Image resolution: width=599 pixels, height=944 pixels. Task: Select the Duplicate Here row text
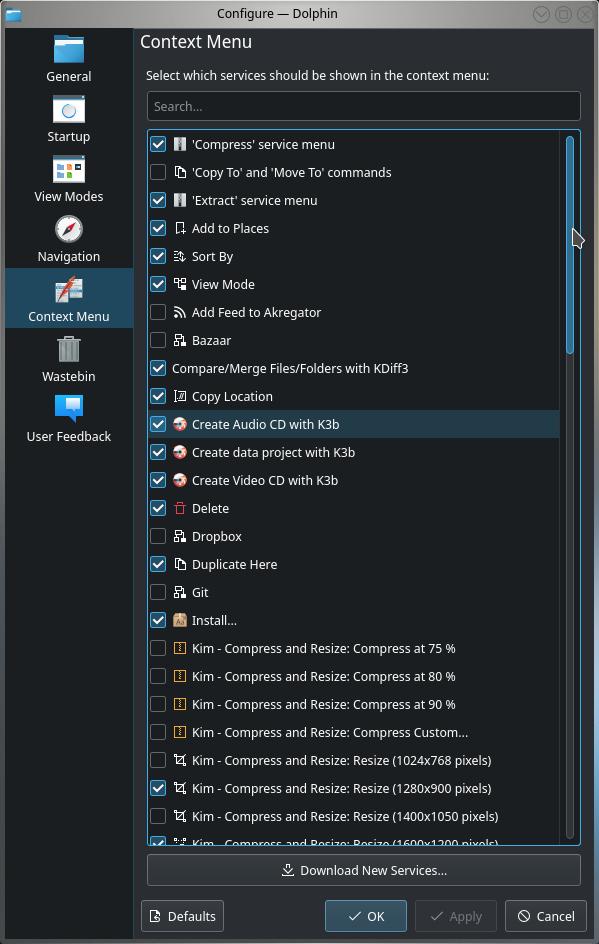click(x=235, y=564)
